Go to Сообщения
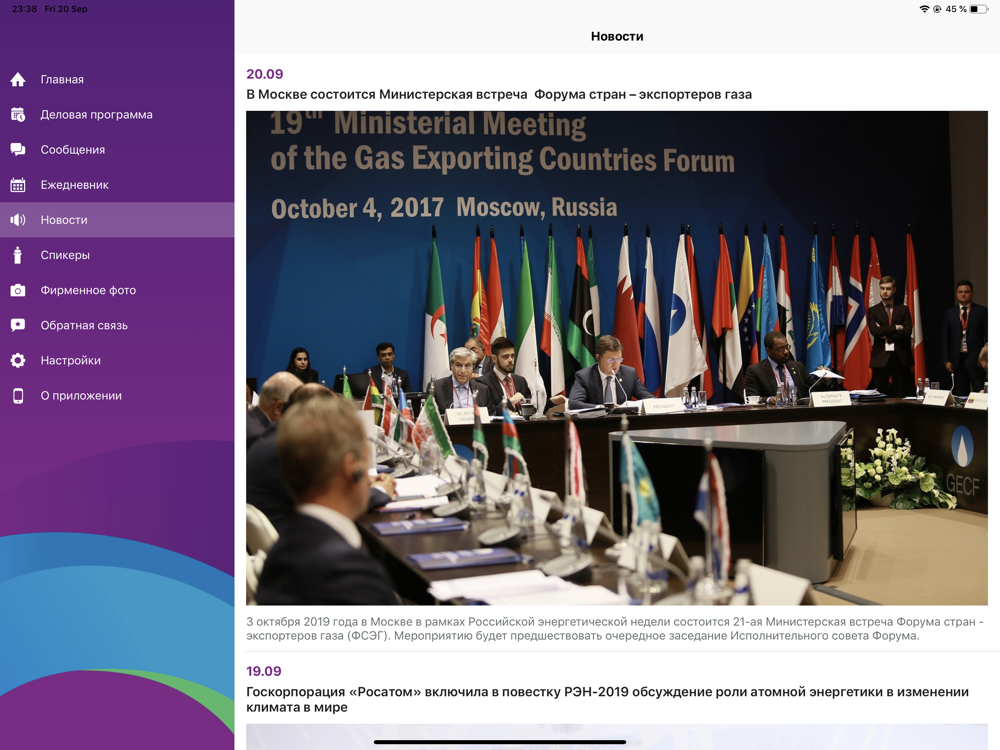This screenshot has height=750, width=1000. 117,150
